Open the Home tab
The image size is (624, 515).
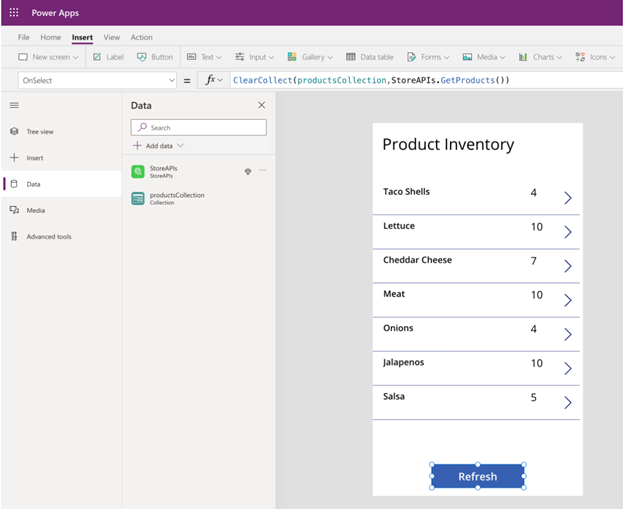click(x=51, y=37)
